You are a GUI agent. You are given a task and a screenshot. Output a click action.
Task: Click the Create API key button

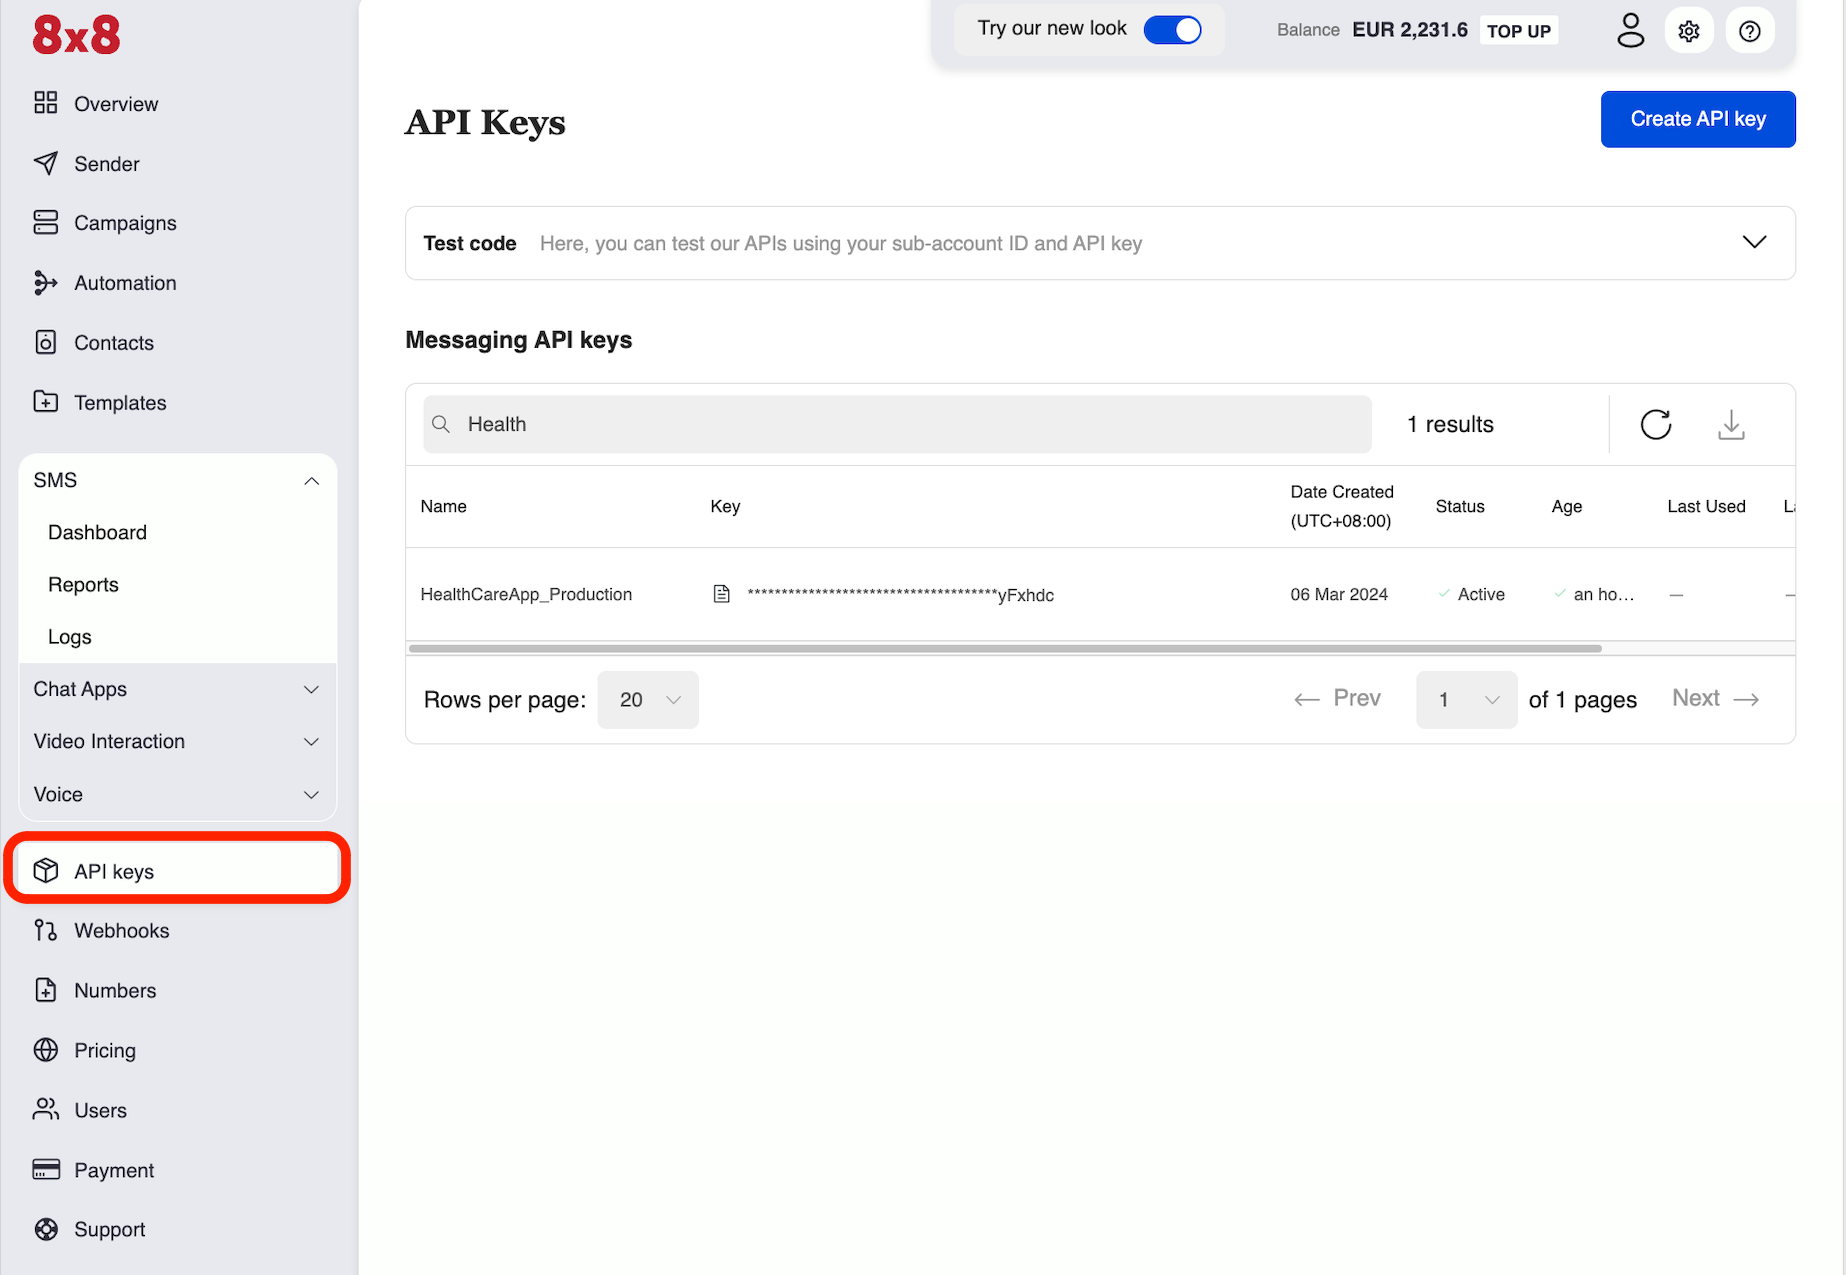1697,119
